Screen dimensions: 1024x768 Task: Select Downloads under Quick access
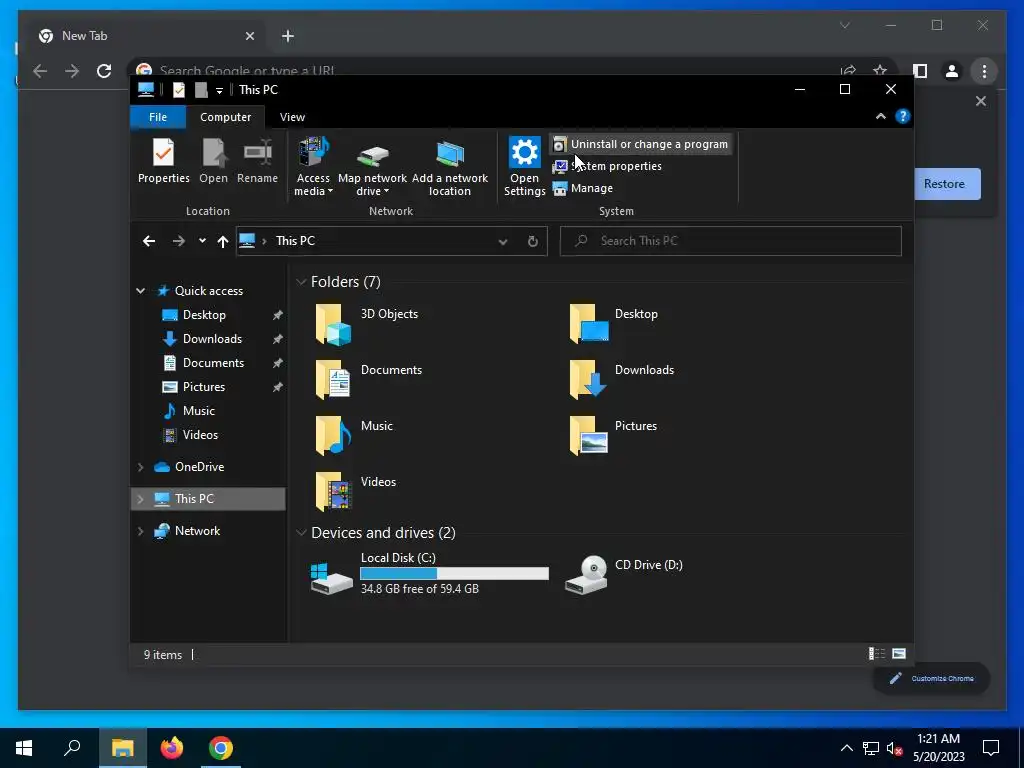212,339
